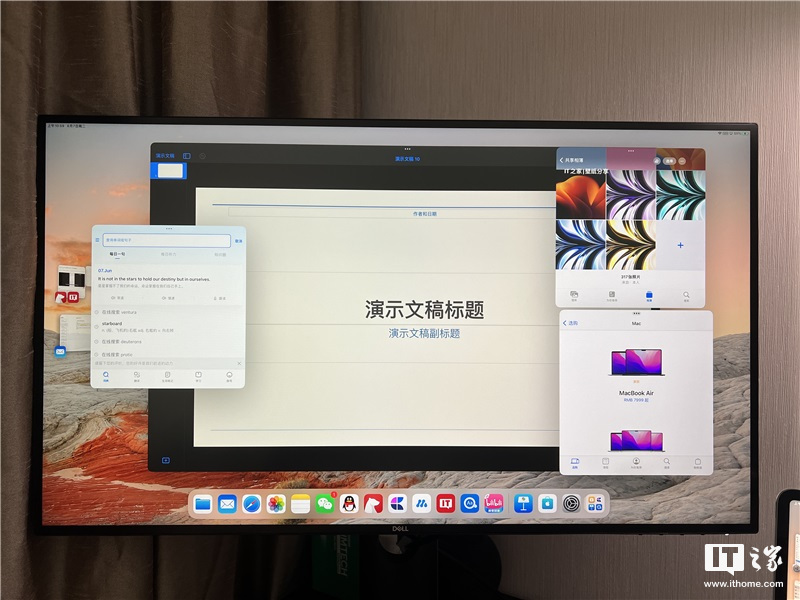Open the QQ penguin app in the dock
Screen dimensions: 800x600
coord(349,504)
